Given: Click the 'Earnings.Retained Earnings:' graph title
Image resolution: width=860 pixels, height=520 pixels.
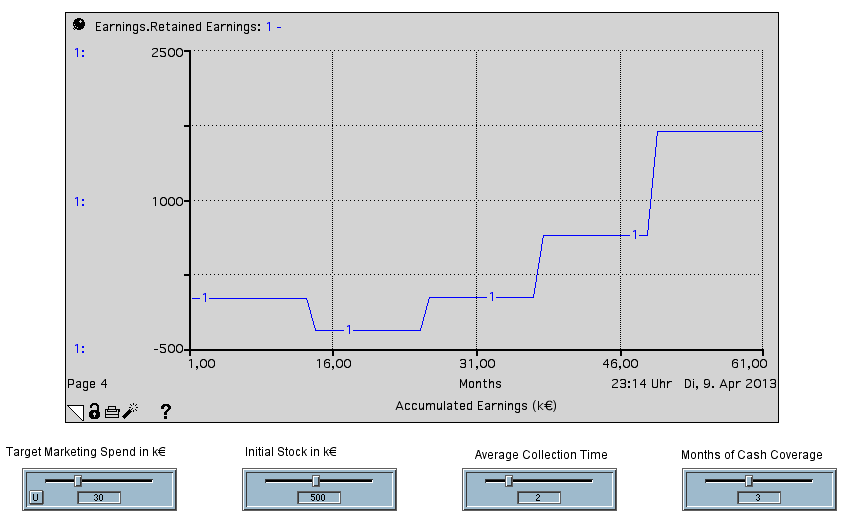Looking at the screenshot, I should (178, 27).
